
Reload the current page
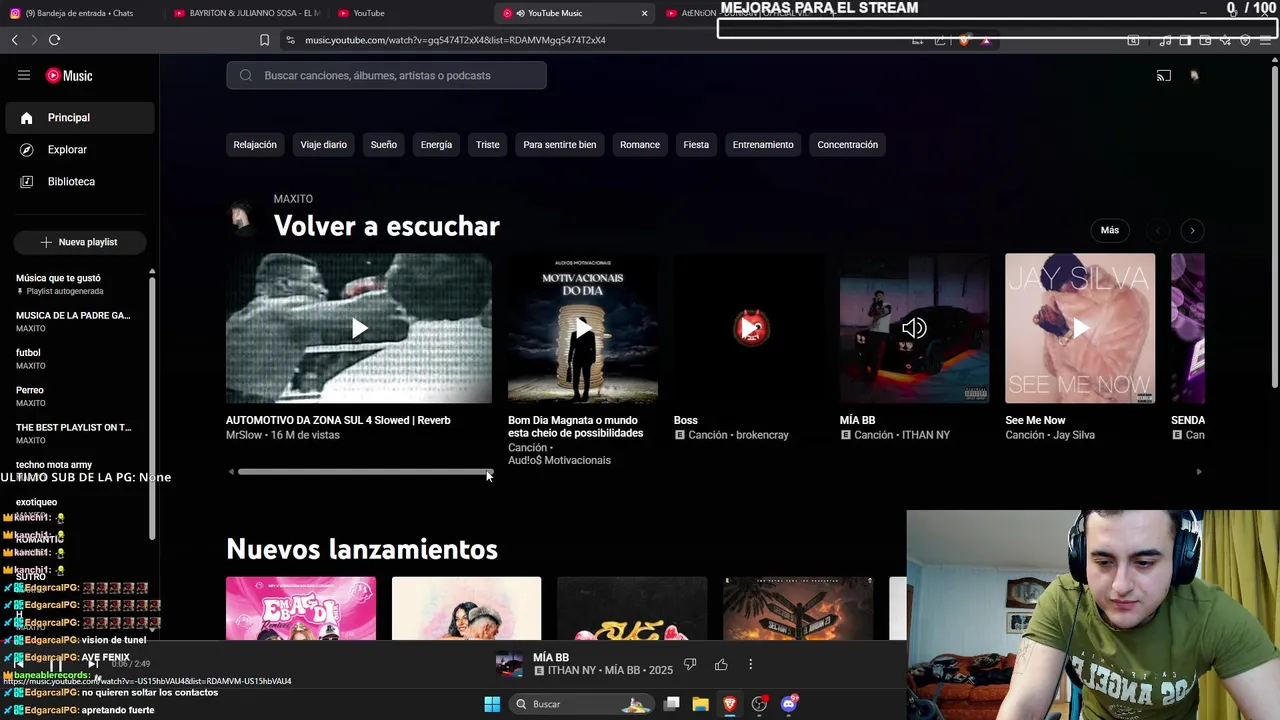pyautogui.click(x=54, y=40)
